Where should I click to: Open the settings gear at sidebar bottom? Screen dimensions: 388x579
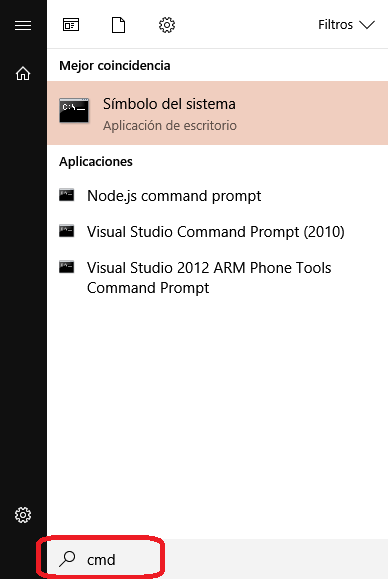23,515
